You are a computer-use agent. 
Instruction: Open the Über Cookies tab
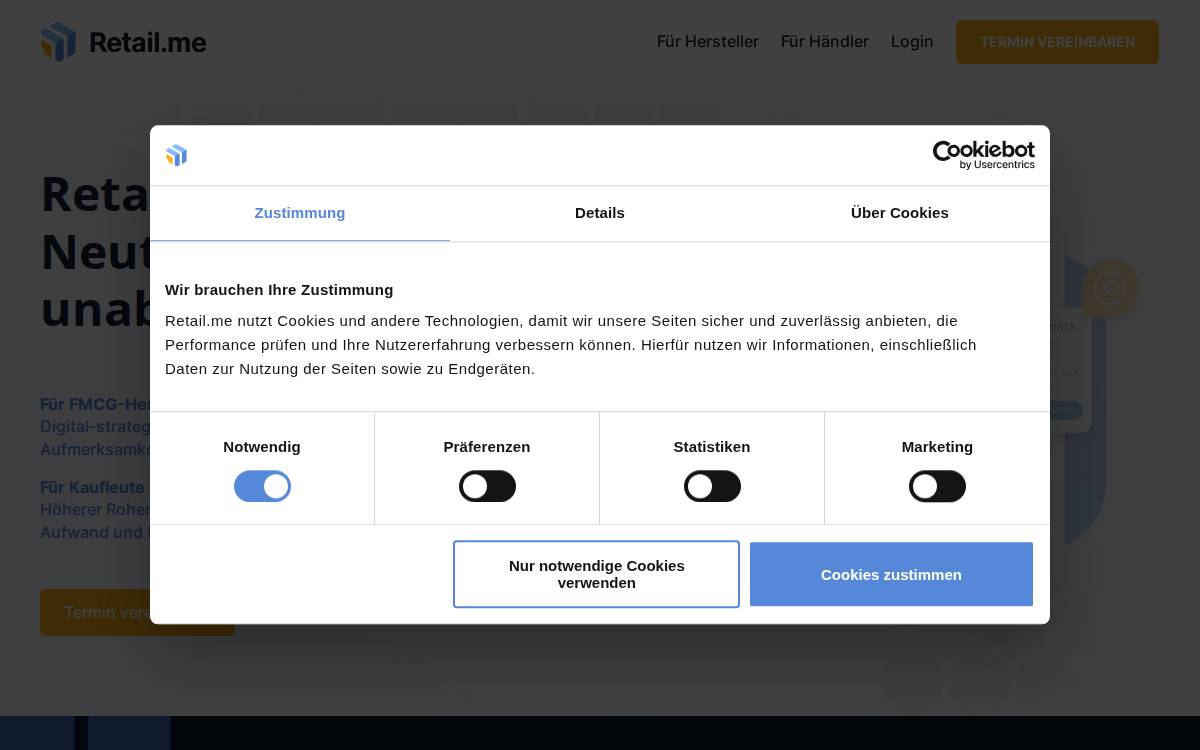coord(900,213)
